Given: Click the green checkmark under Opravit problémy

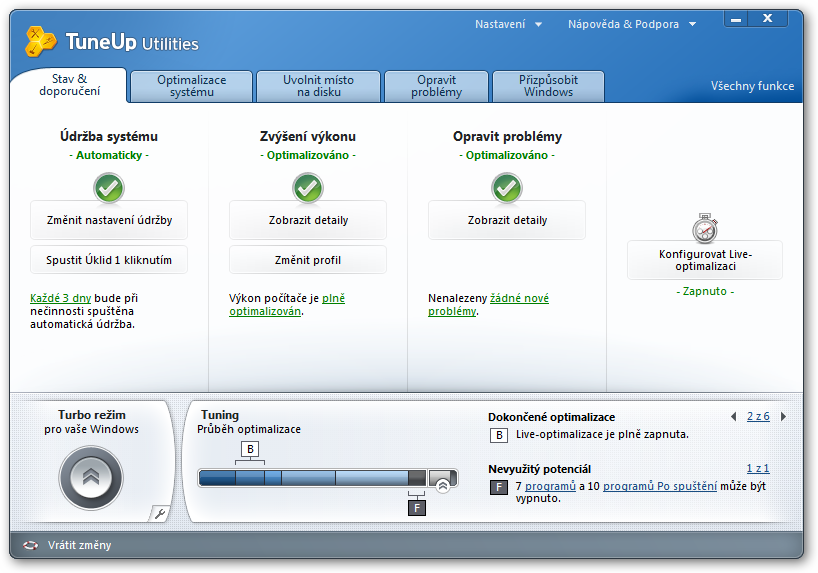Looking at the screenshot, I should (x=507, y=188).
